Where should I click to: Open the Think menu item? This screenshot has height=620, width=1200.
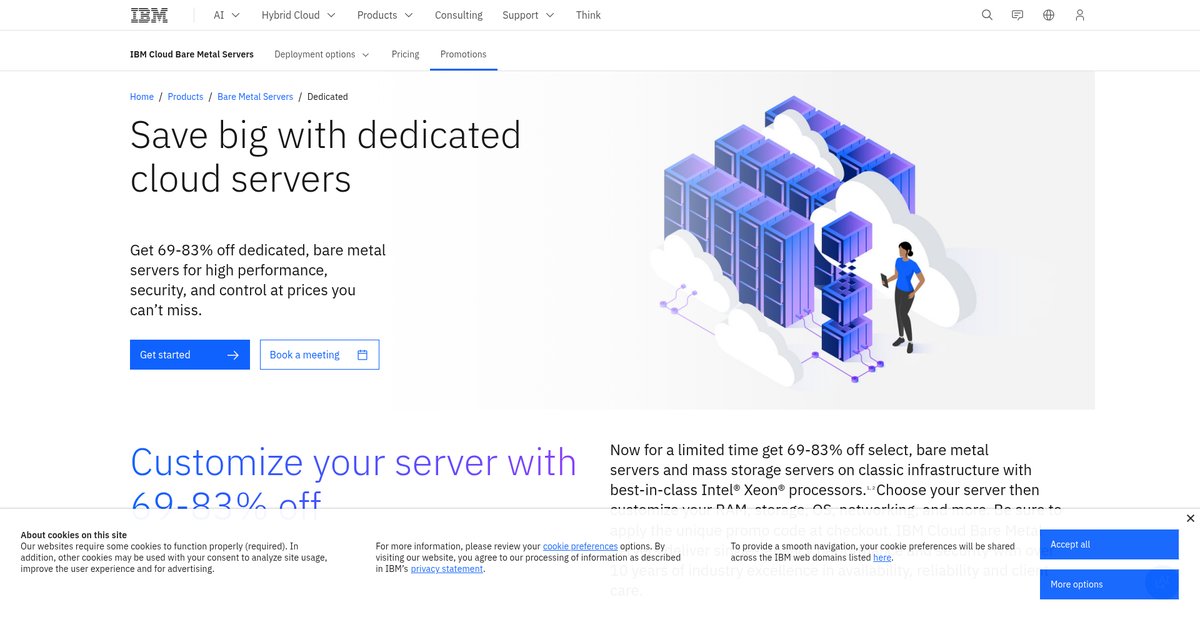pyautogui.click(x=588, y=15)
